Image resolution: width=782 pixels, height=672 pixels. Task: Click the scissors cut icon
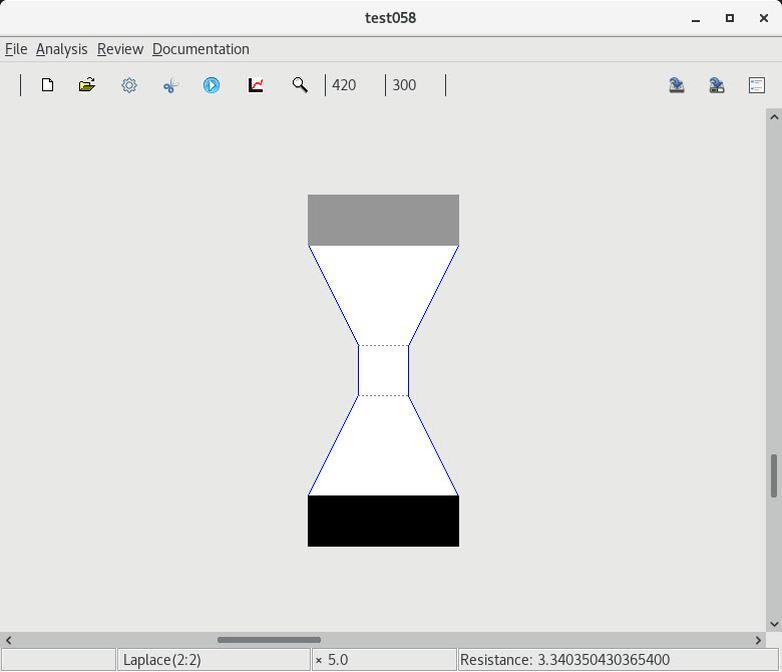pyautogui.click(x=170, y=86)
